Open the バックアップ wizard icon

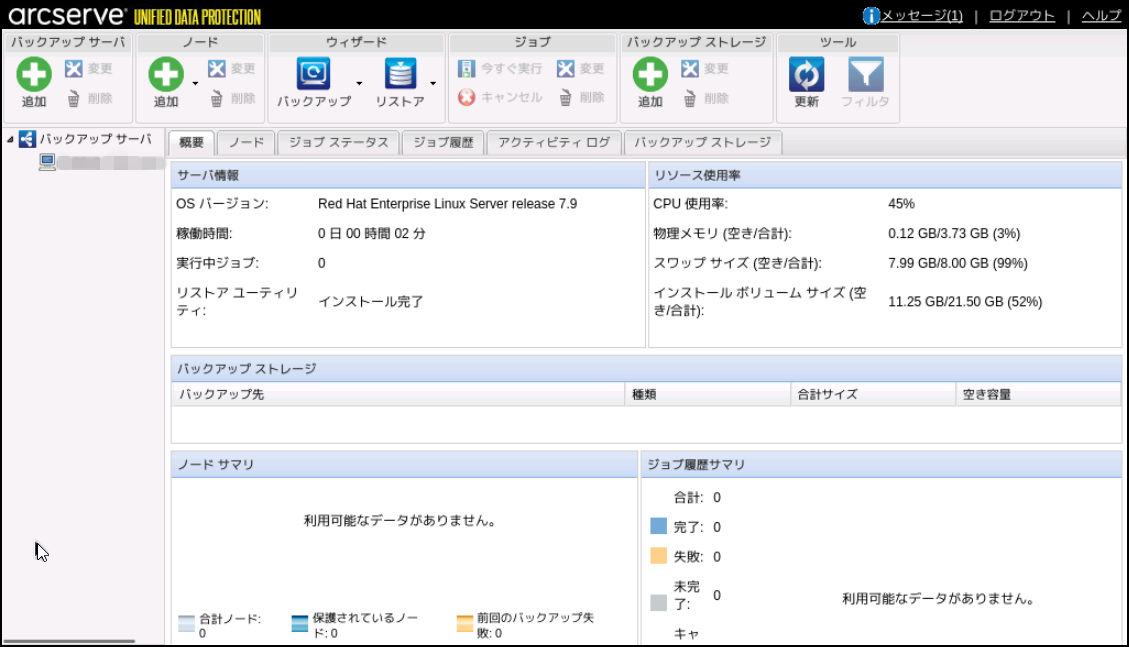pos(313,75)
